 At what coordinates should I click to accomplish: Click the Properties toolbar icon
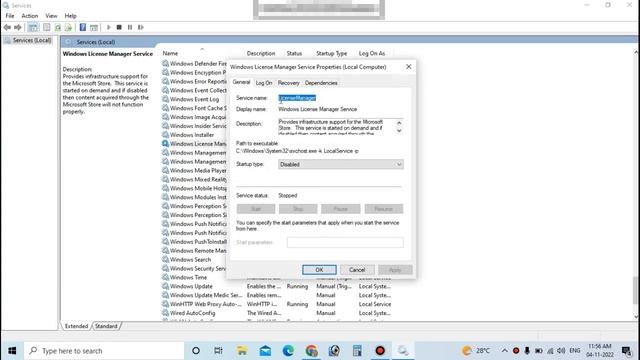point(47,27)
